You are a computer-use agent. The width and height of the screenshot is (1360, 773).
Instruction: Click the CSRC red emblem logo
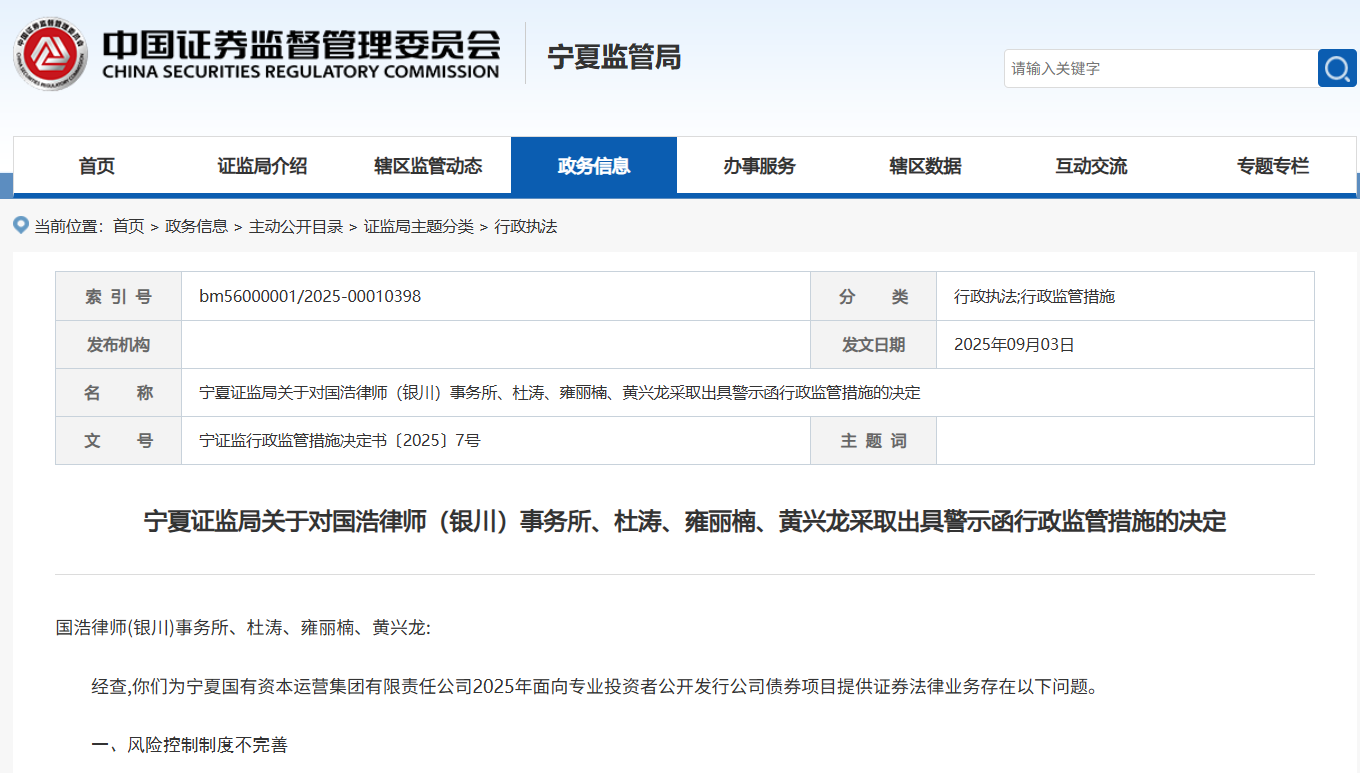tap(50, 55)
